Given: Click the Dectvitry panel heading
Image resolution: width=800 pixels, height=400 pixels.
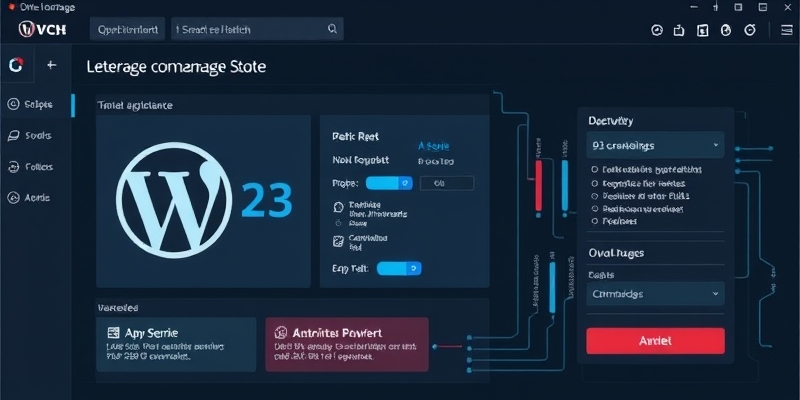Looking at the screenshot, I should click(611, 121).
